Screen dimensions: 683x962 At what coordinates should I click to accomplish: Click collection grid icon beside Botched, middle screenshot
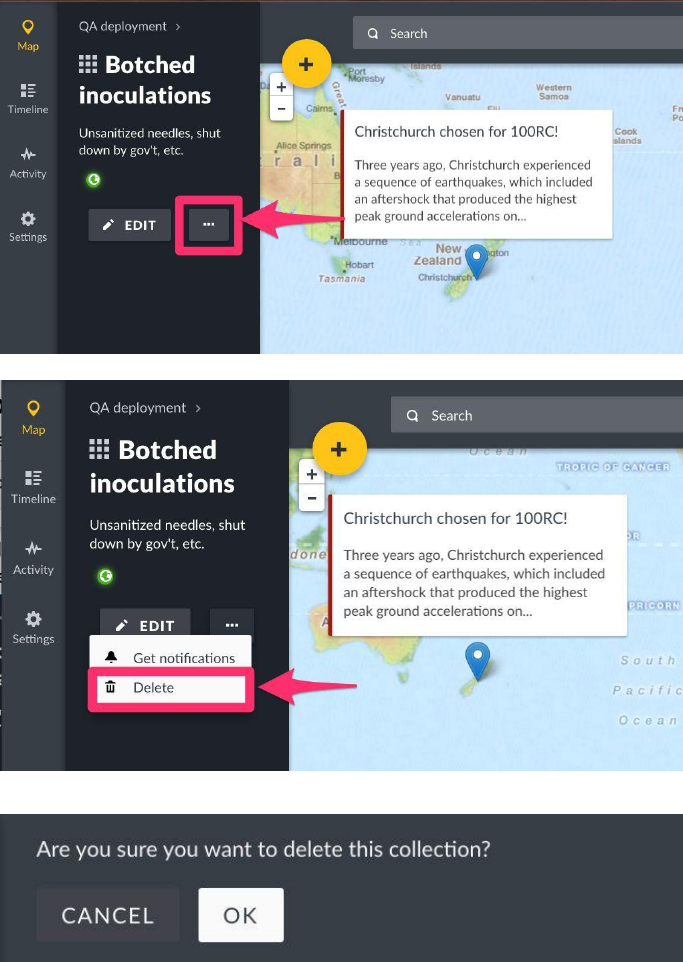[99, 449]
